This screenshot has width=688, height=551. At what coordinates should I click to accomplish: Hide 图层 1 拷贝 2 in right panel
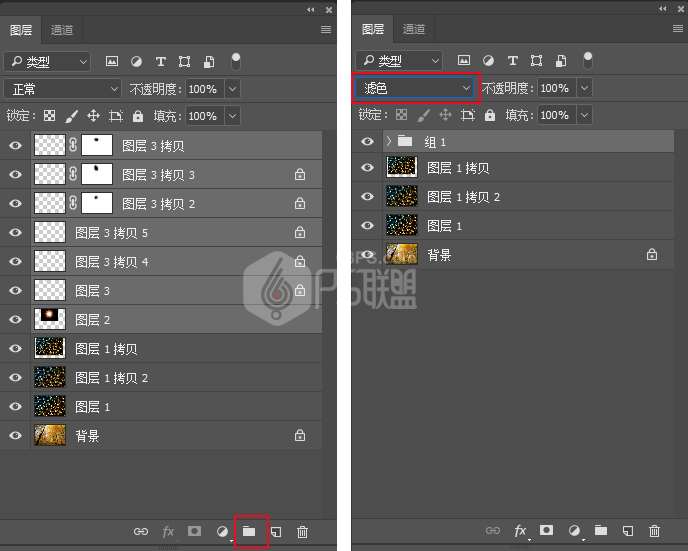point(367,196)
